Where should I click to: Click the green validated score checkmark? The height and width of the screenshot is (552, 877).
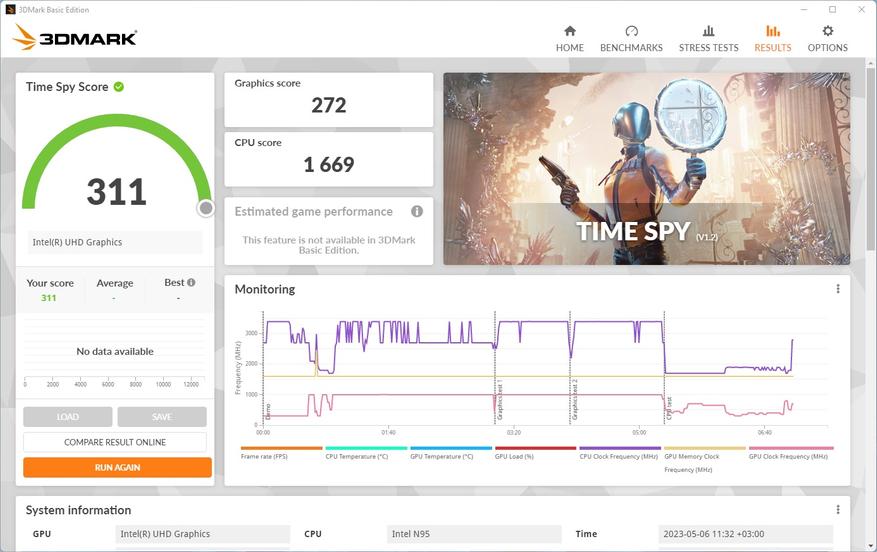click(x=119, y=87)
